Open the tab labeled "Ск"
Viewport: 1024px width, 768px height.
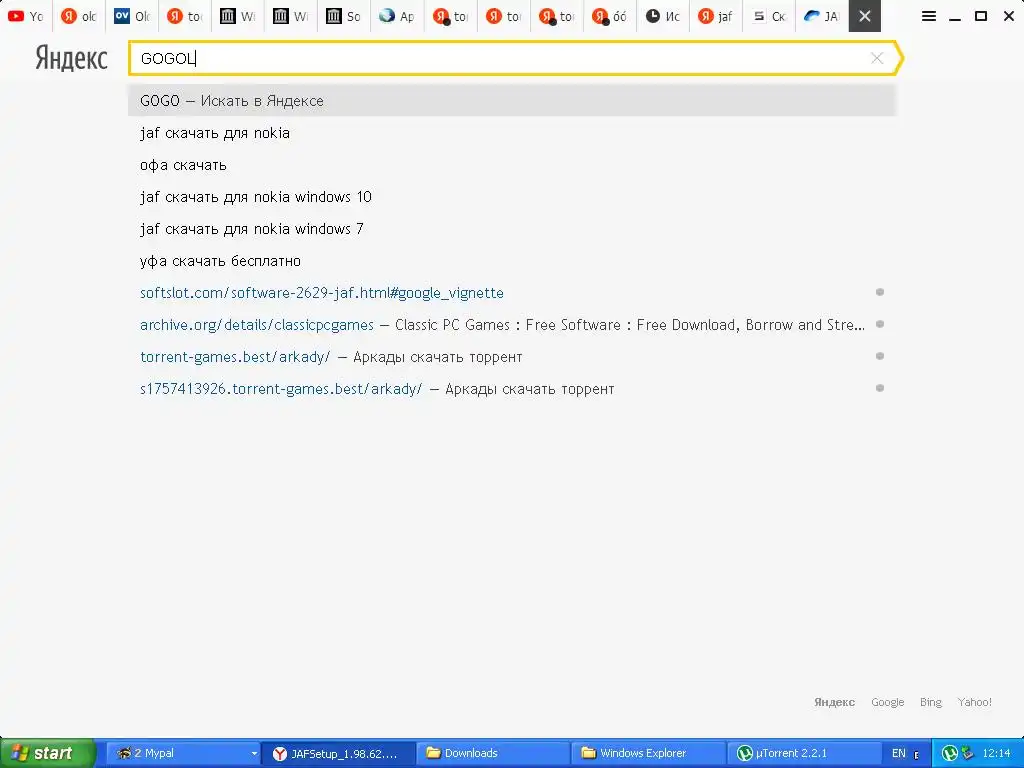(x=768, y=16)
